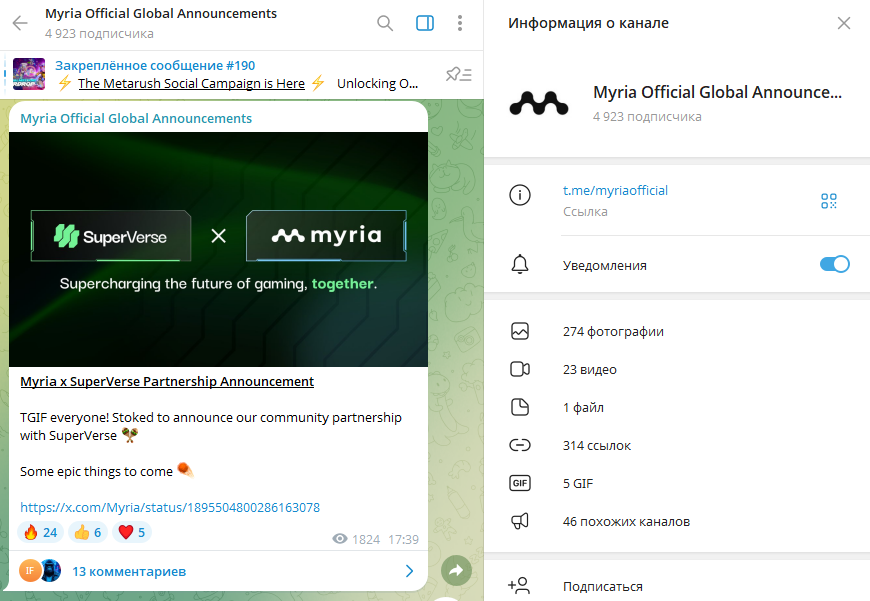Add thumbs up reaction with 6 count
The height and width of the screenshot is (601, 870).
tap(88, 532)
